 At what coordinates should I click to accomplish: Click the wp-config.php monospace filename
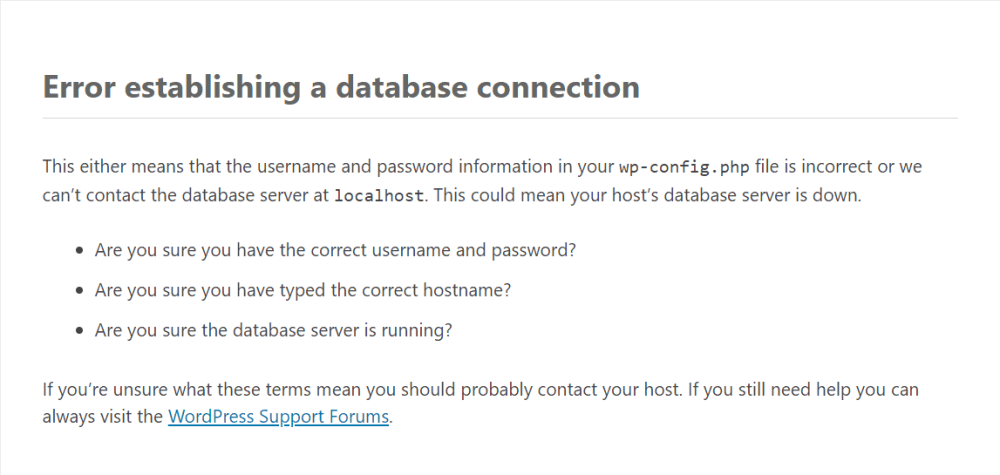684,168
